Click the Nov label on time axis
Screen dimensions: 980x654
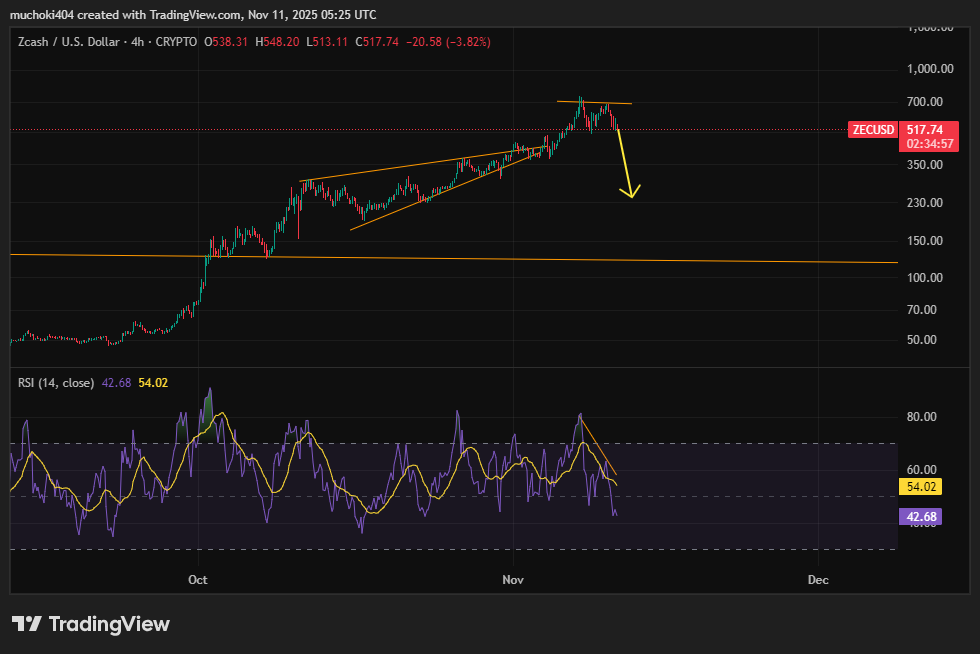coord(513,580)
